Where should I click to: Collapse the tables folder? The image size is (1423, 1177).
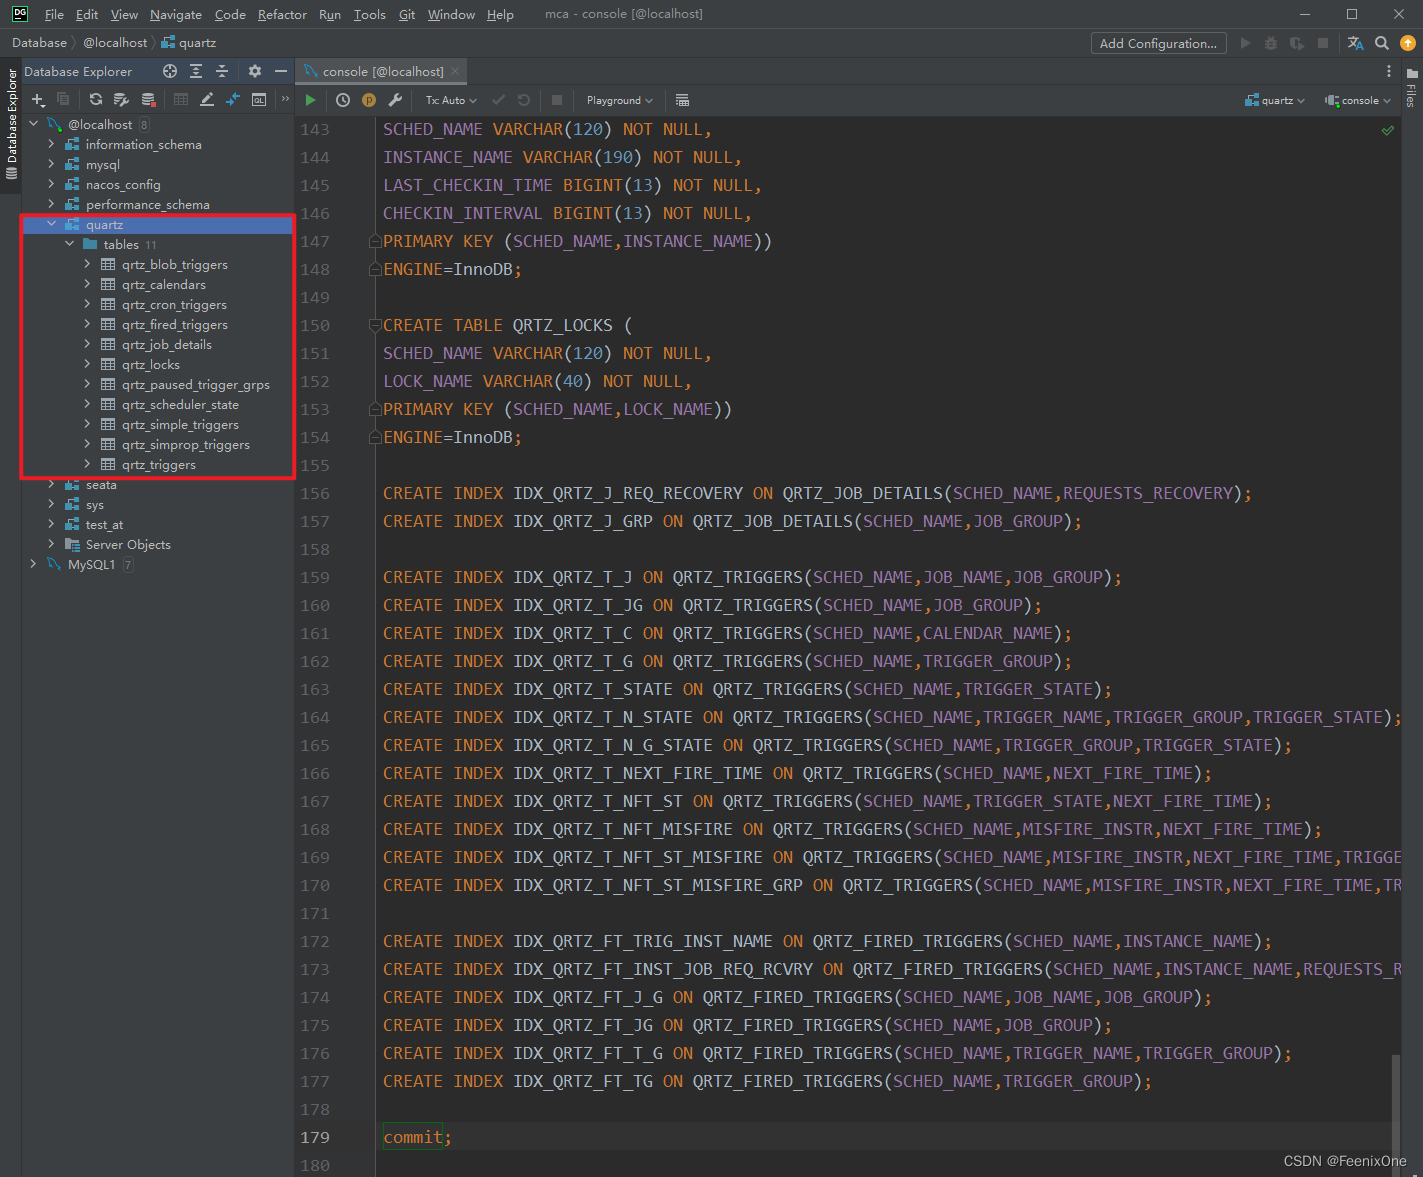click(x=69, y=244)
